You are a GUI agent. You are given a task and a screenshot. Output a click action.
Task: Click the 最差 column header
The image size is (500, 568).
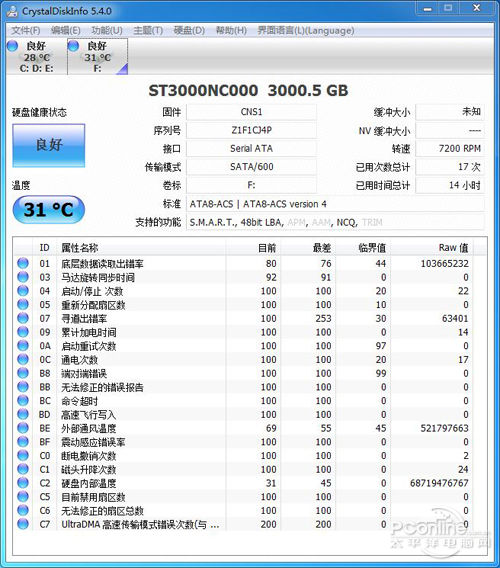pyautogui.click(x=308, y=248)
